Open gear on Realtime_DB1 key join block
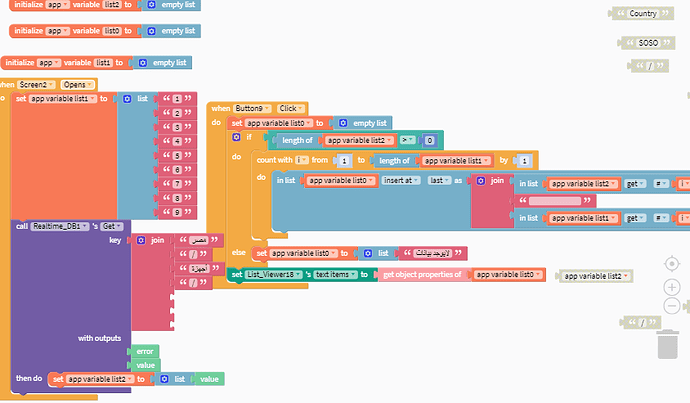 click(141, 240)
